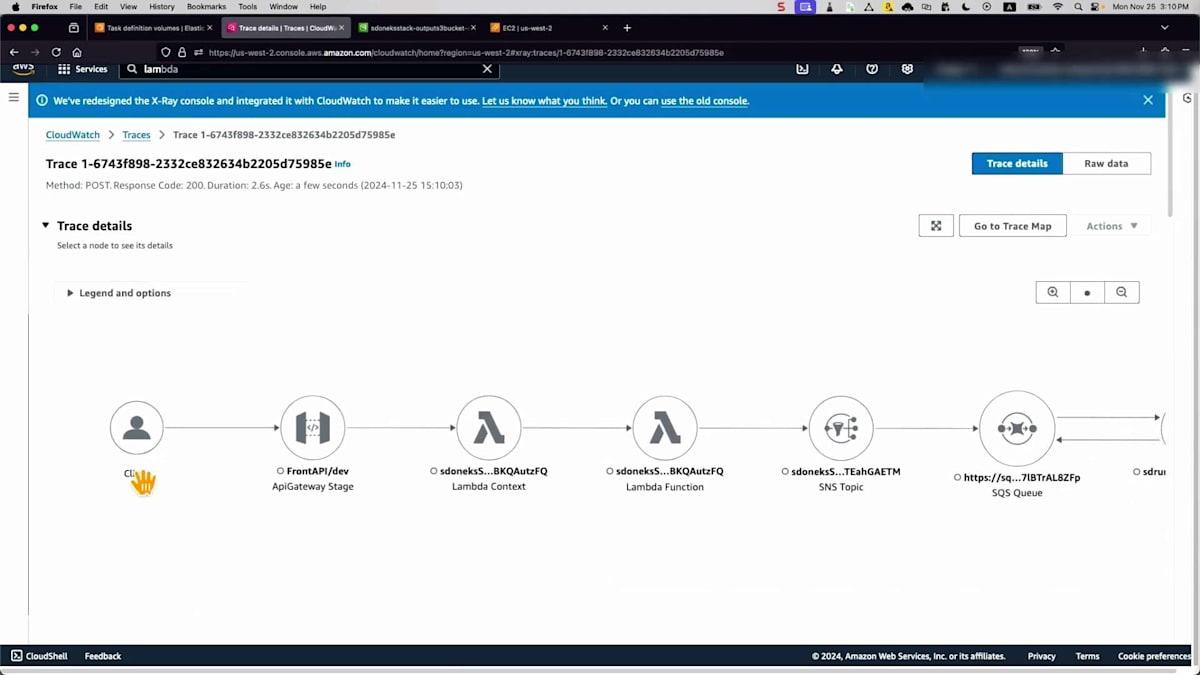This screenshot has width=1200, height=675.
Task: Select the Client user node icon
Action: point(136,428)
